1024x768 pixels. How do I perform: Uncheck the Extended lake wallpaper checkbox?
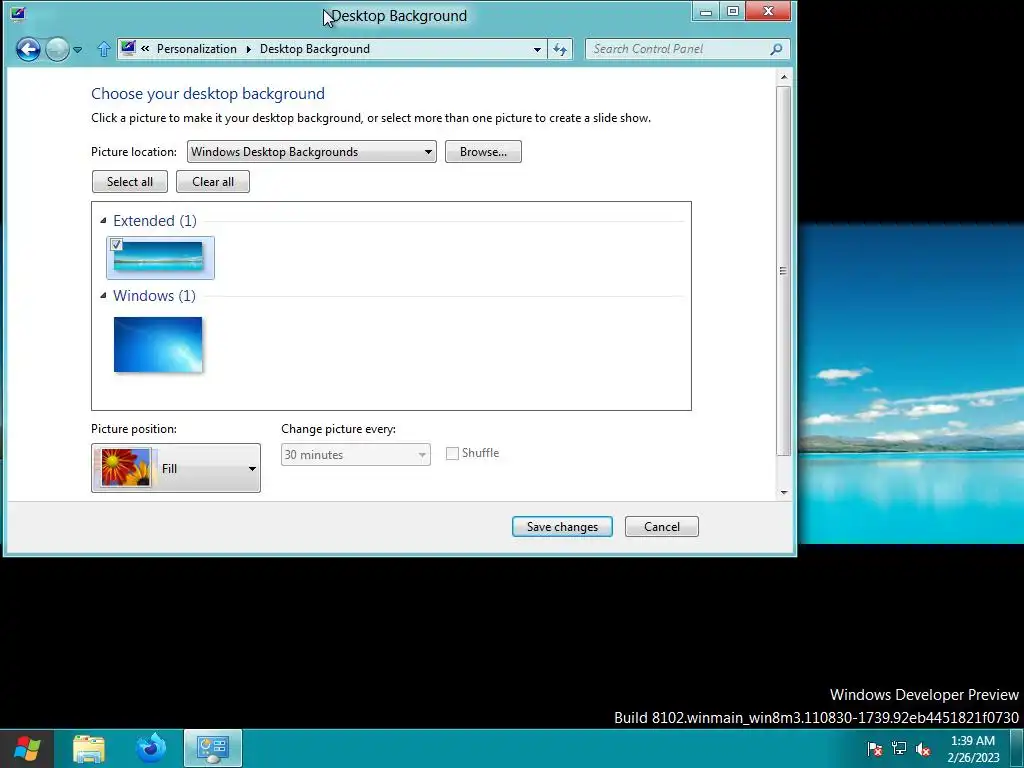tap(116, 245)
